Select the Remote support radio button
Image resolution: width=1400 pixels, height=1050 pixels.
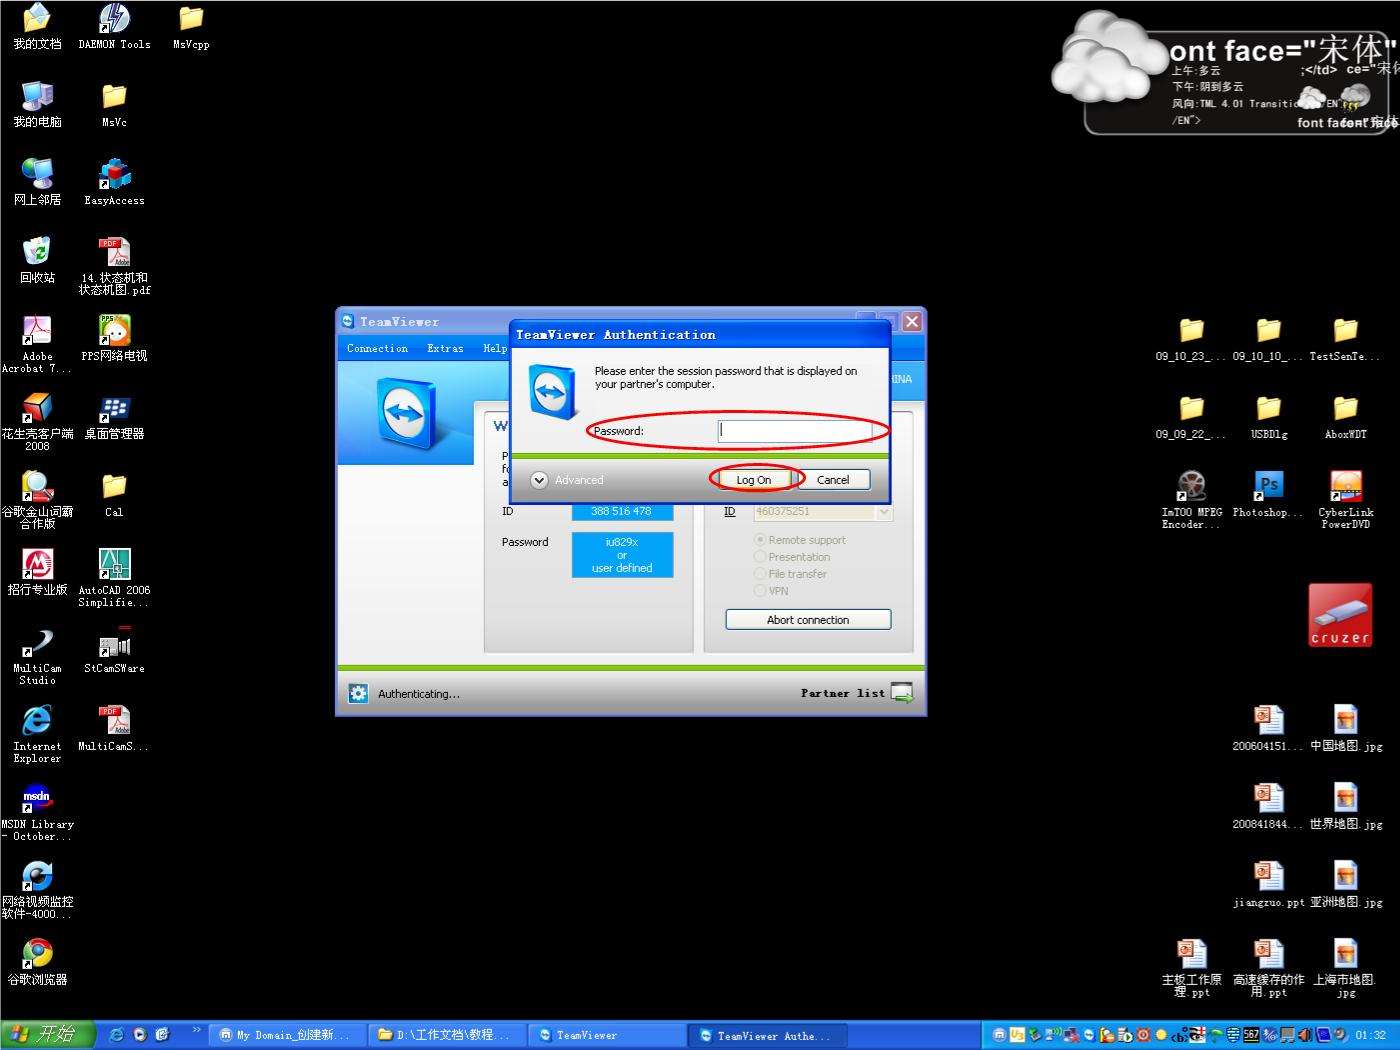tap(760, 540)
